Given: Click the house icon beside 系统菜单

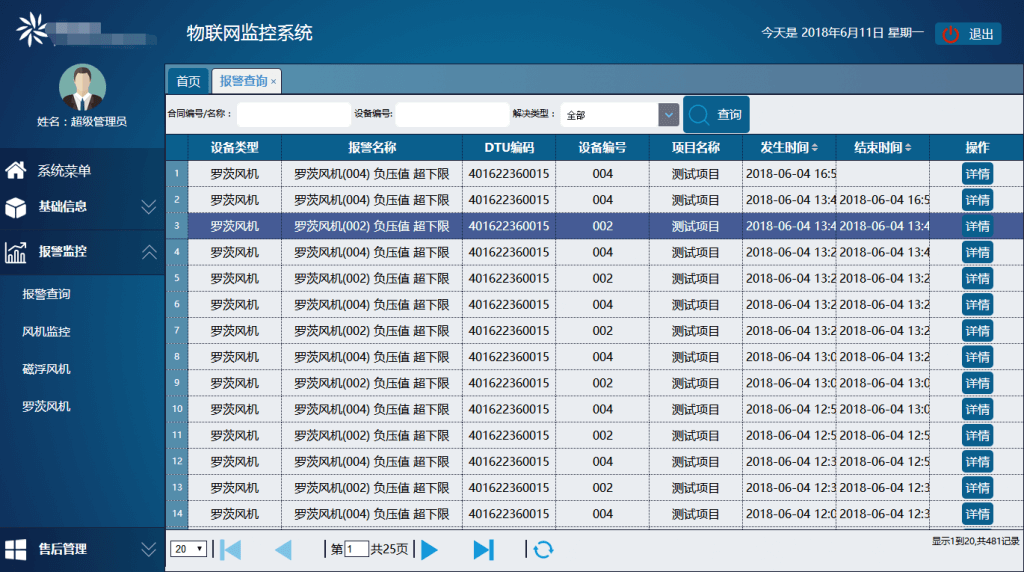Looking at the screenshot, I should point(16,170).
